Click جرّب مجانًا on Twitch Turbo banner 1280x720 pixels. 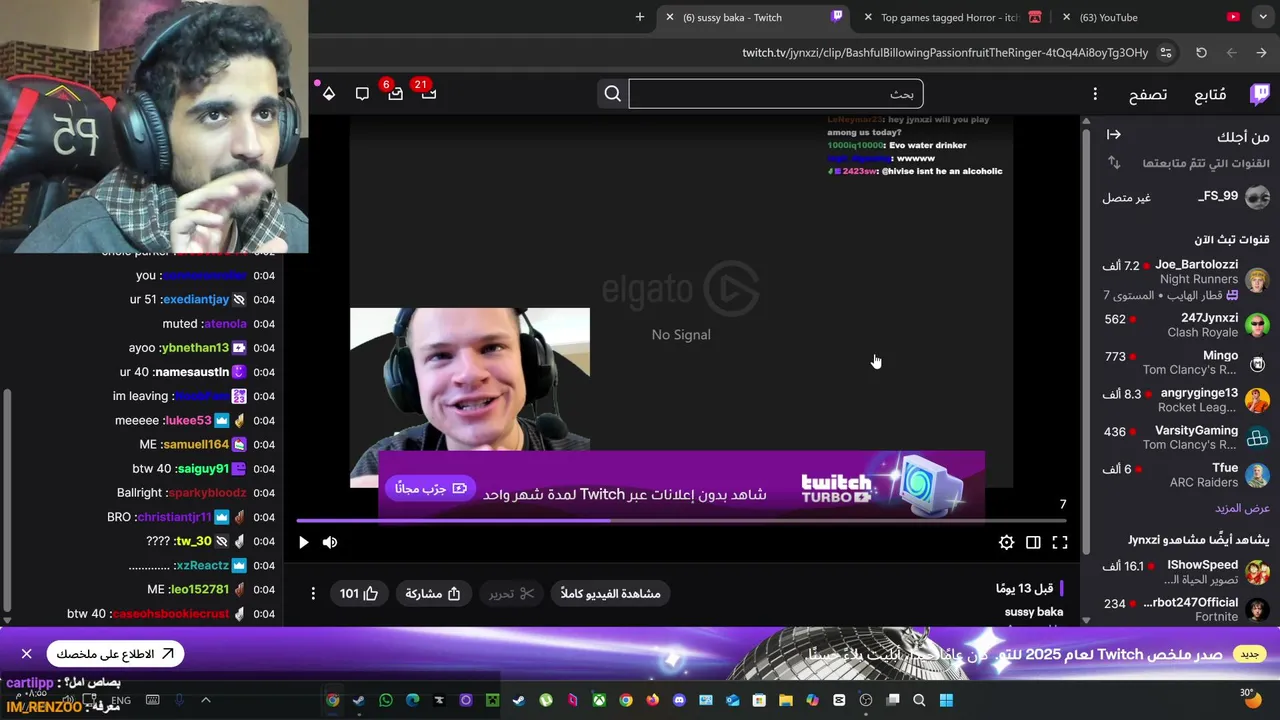(x=431, y=489)
